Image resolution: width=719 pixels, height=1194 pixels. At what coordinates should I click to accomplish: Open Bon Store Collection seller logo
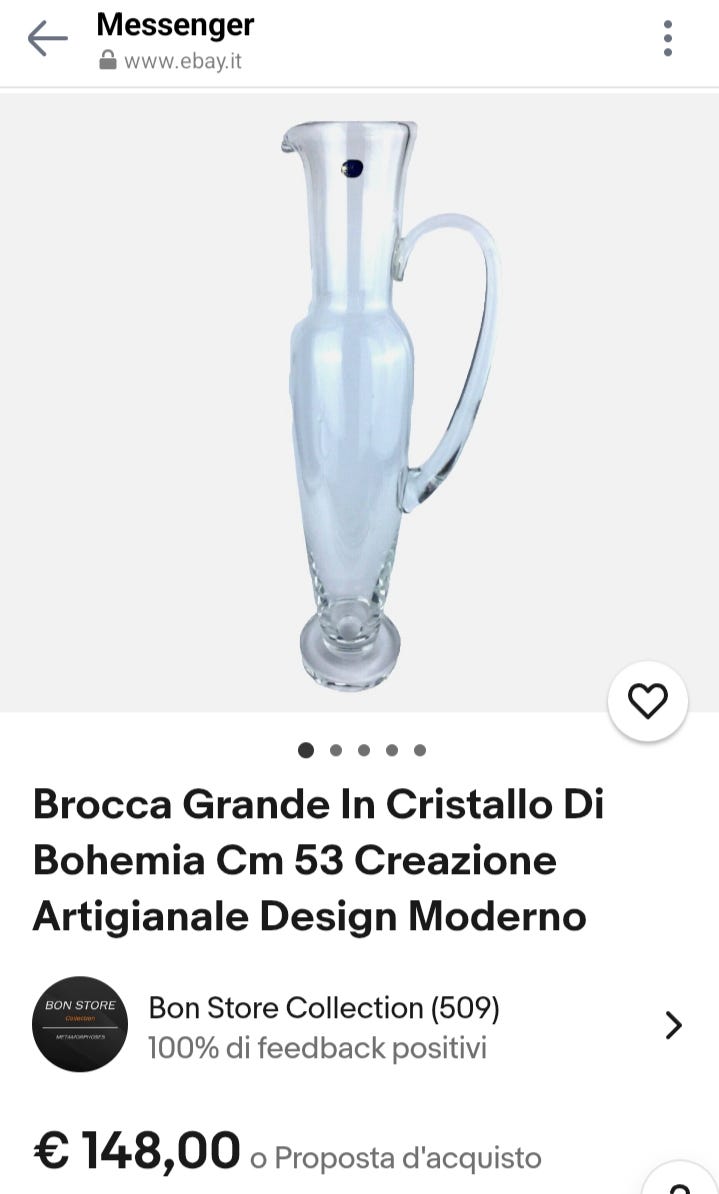click(80, 1024)
